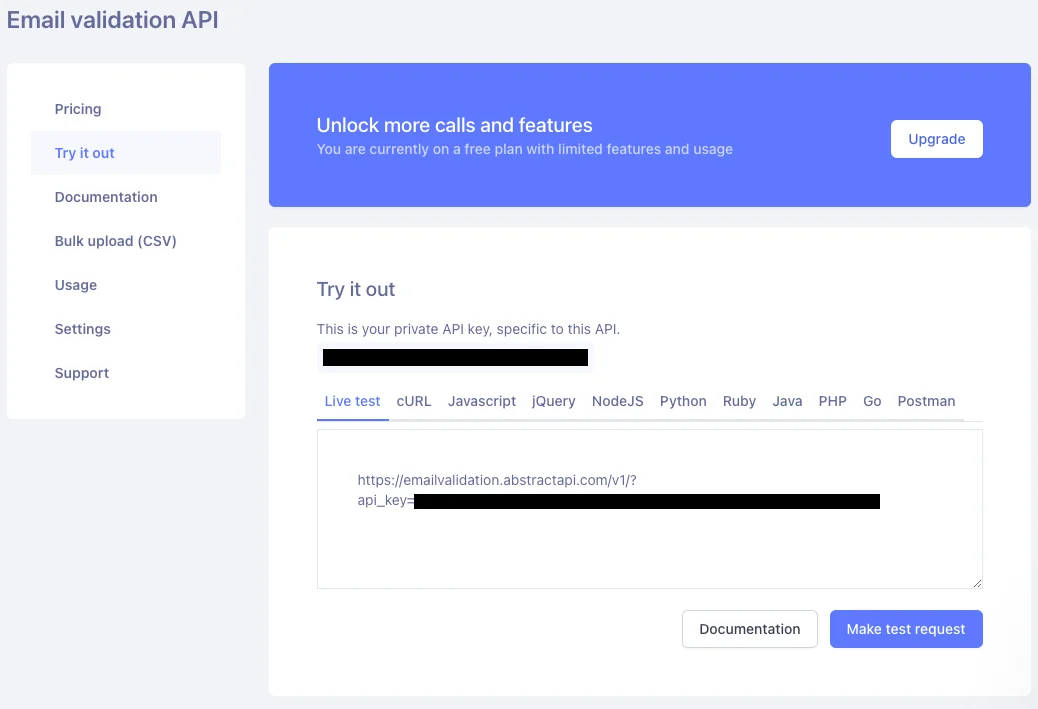Switch to the cURL tab
This screenshot has width=1038, height=709.
click(x=414, y=401)
